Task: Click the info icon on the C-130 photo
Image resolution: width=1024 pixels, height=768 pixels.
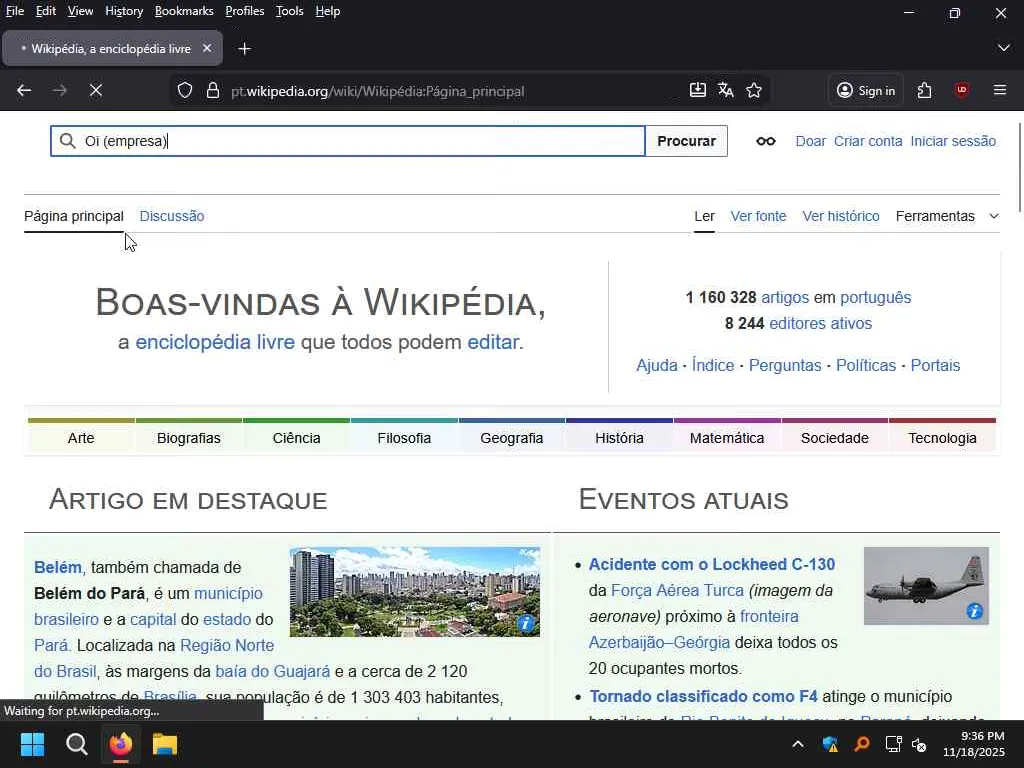Action: 974,611
